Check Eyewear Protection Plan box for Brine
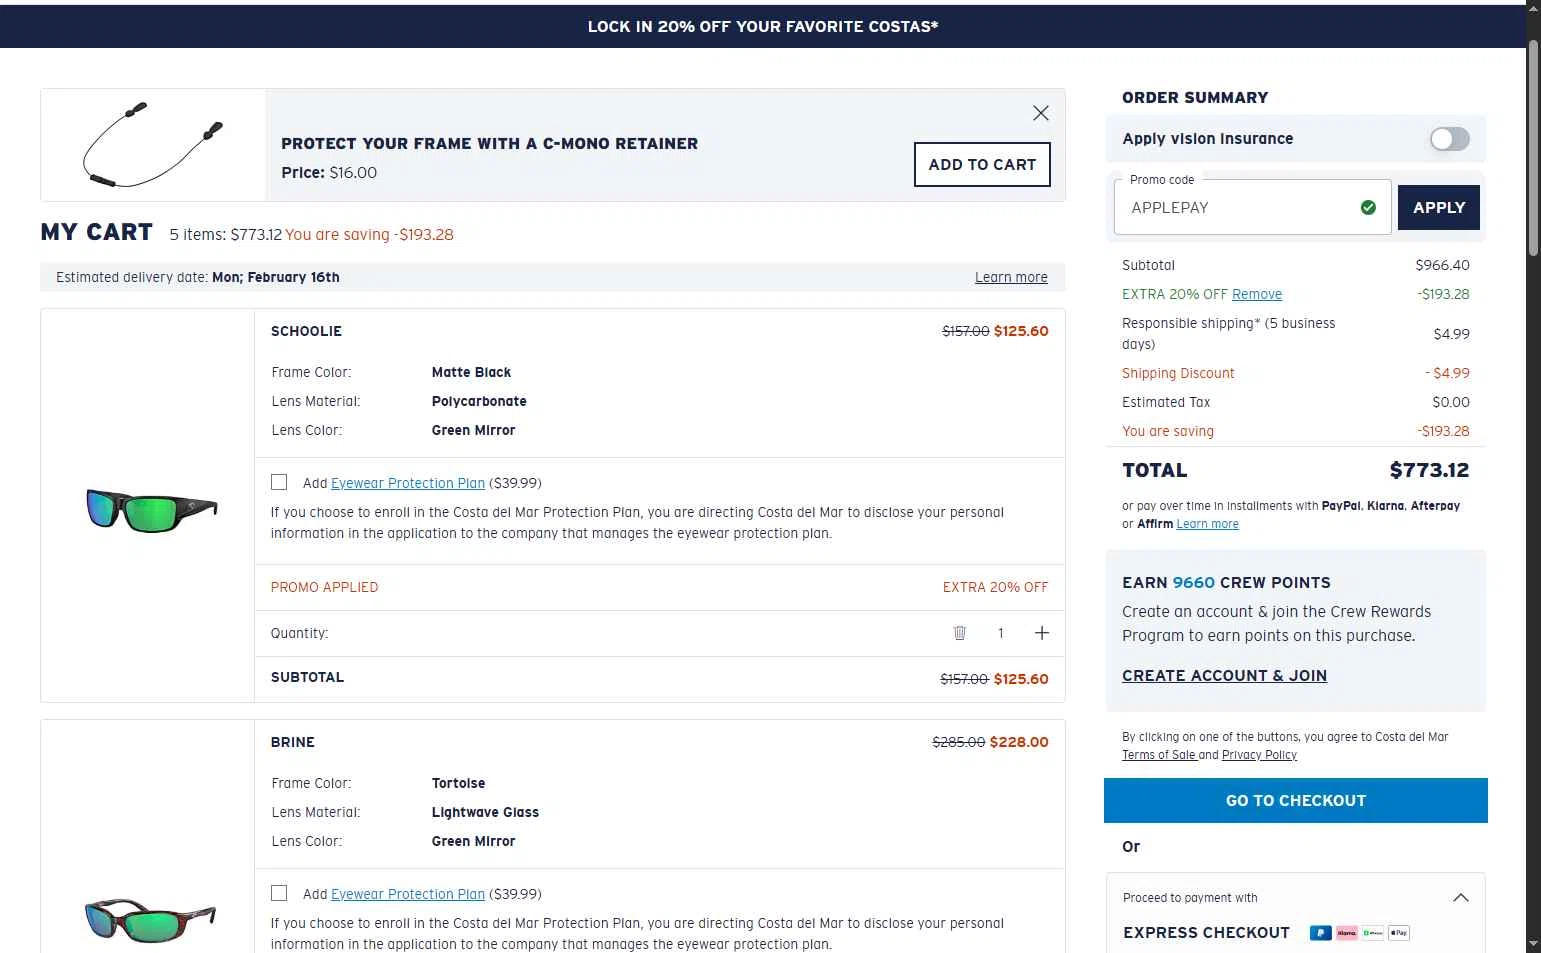Screen dimensions: 1541x953 pyautogui.click(x=279, y=893)
